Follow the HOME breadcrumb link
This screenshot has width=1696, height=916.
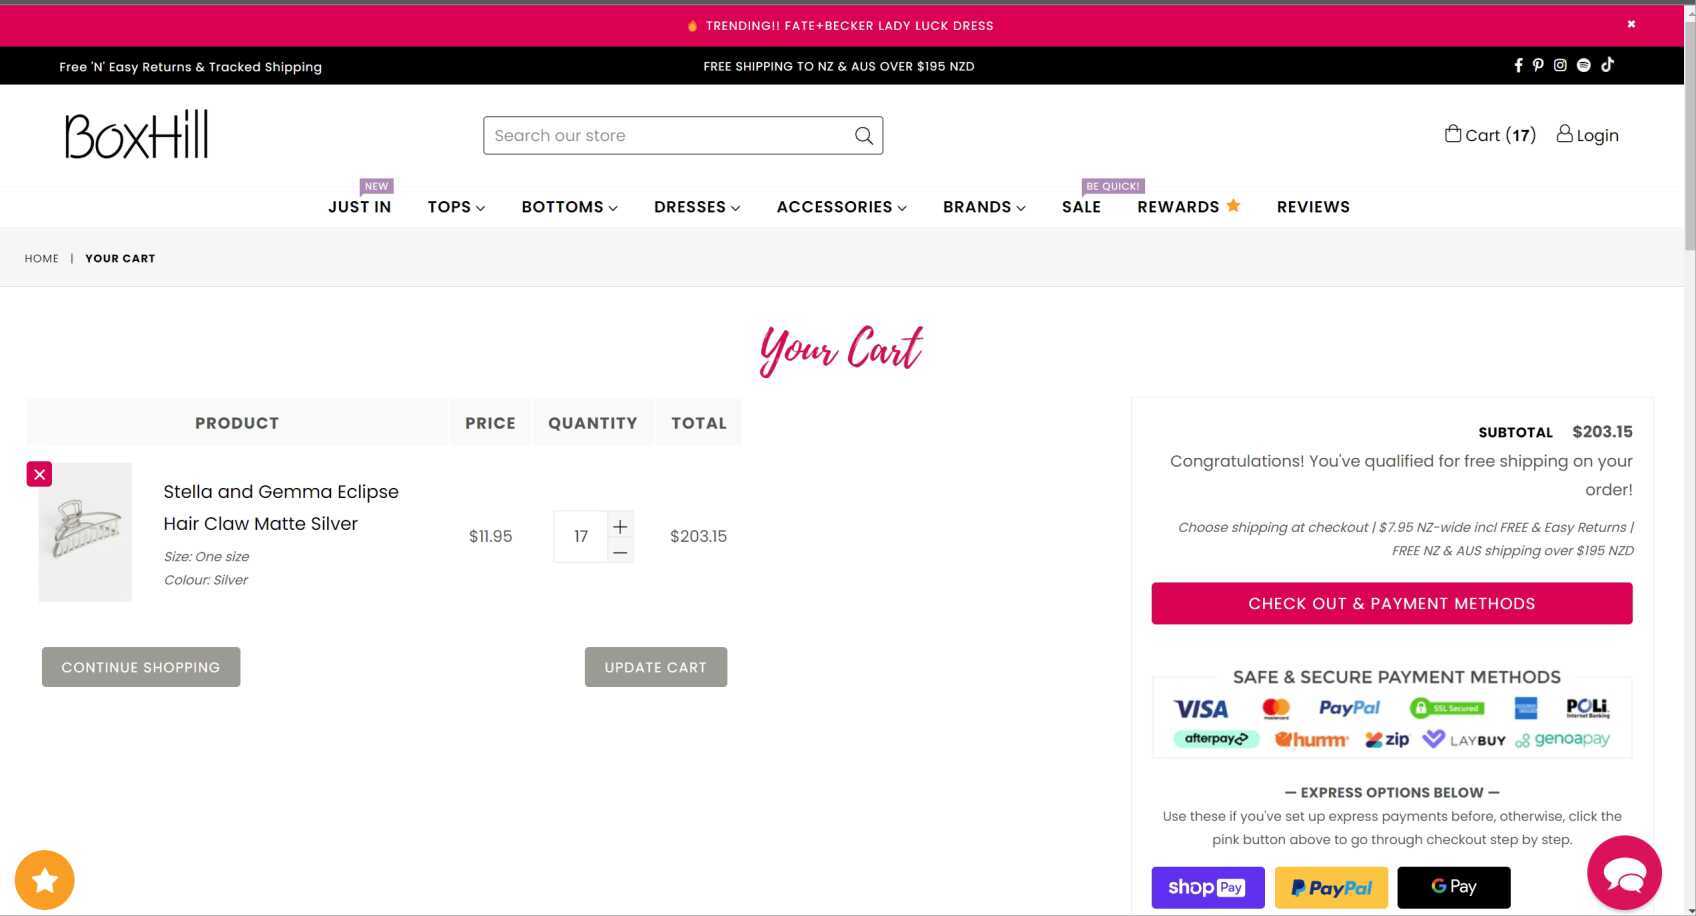(41, 258)
